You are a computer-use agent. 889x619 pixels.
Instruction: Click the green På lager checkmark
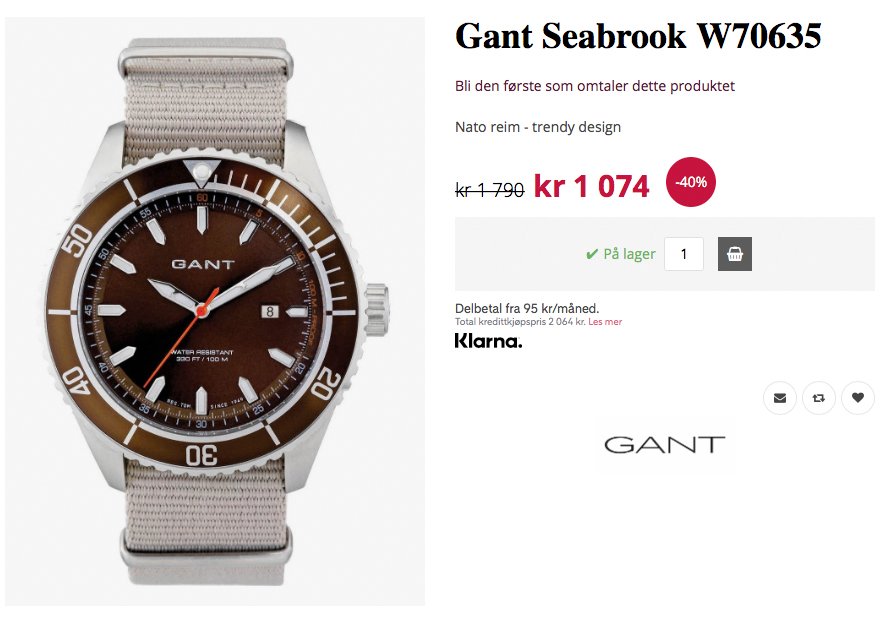click(x=591, y=255)
